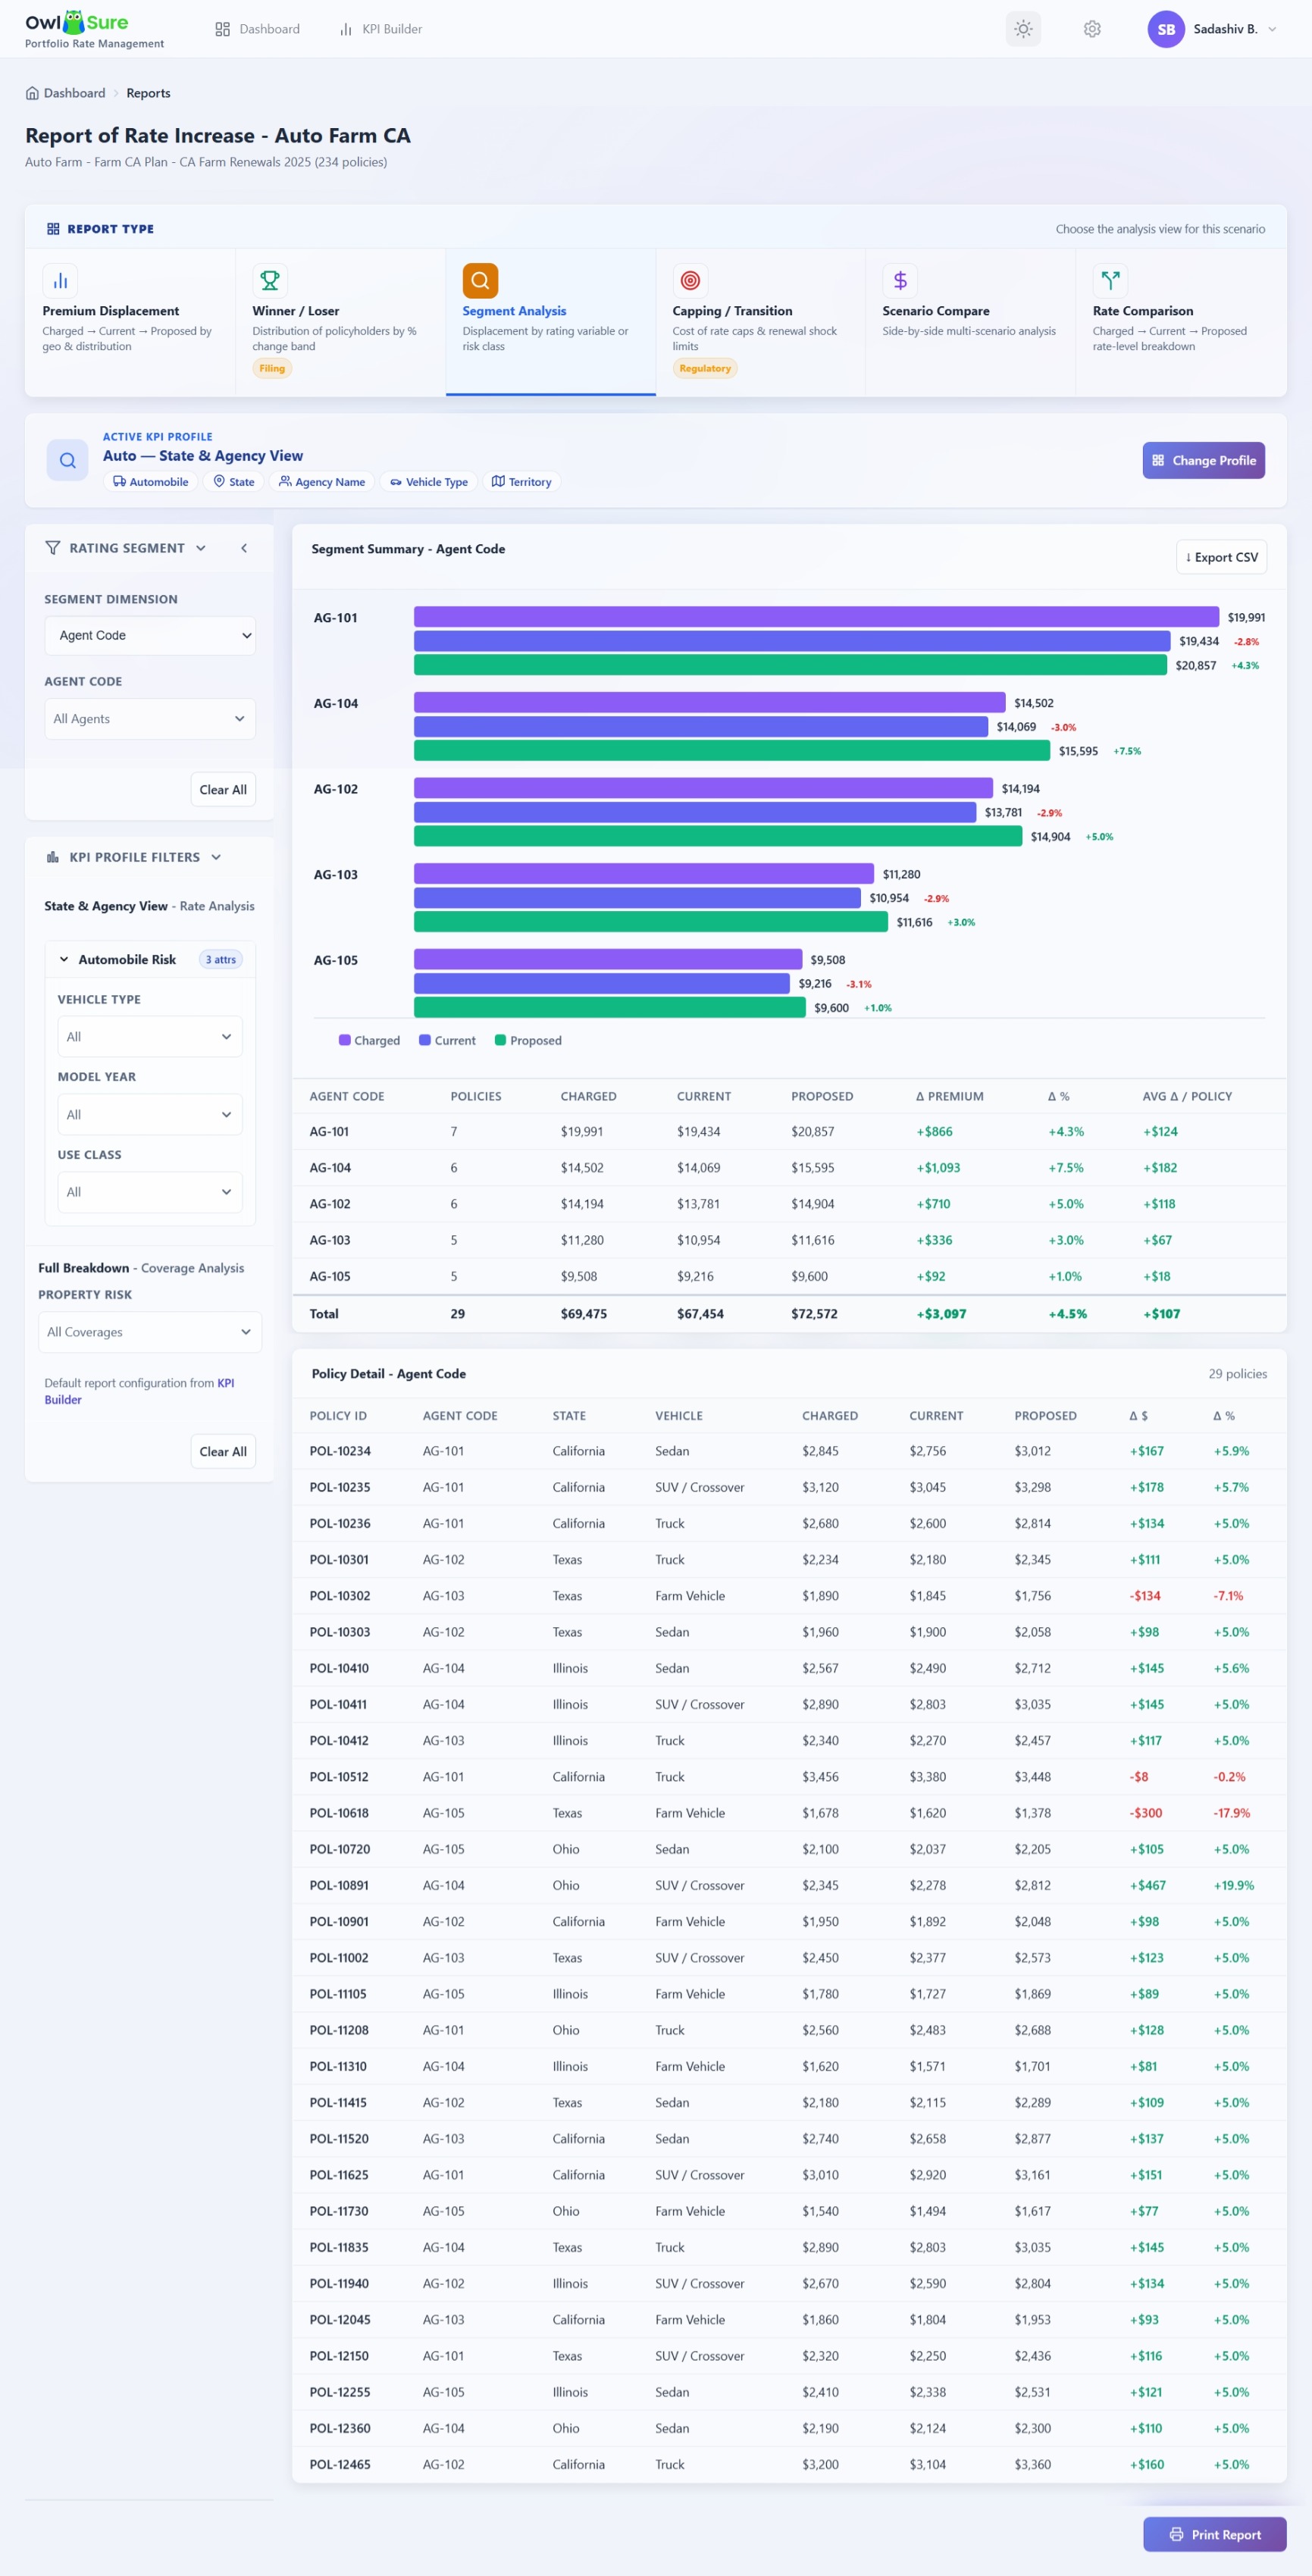1312x2576 pixels.
Task: Click the AG-105 Current blue bar
Action: coord(602,983)
